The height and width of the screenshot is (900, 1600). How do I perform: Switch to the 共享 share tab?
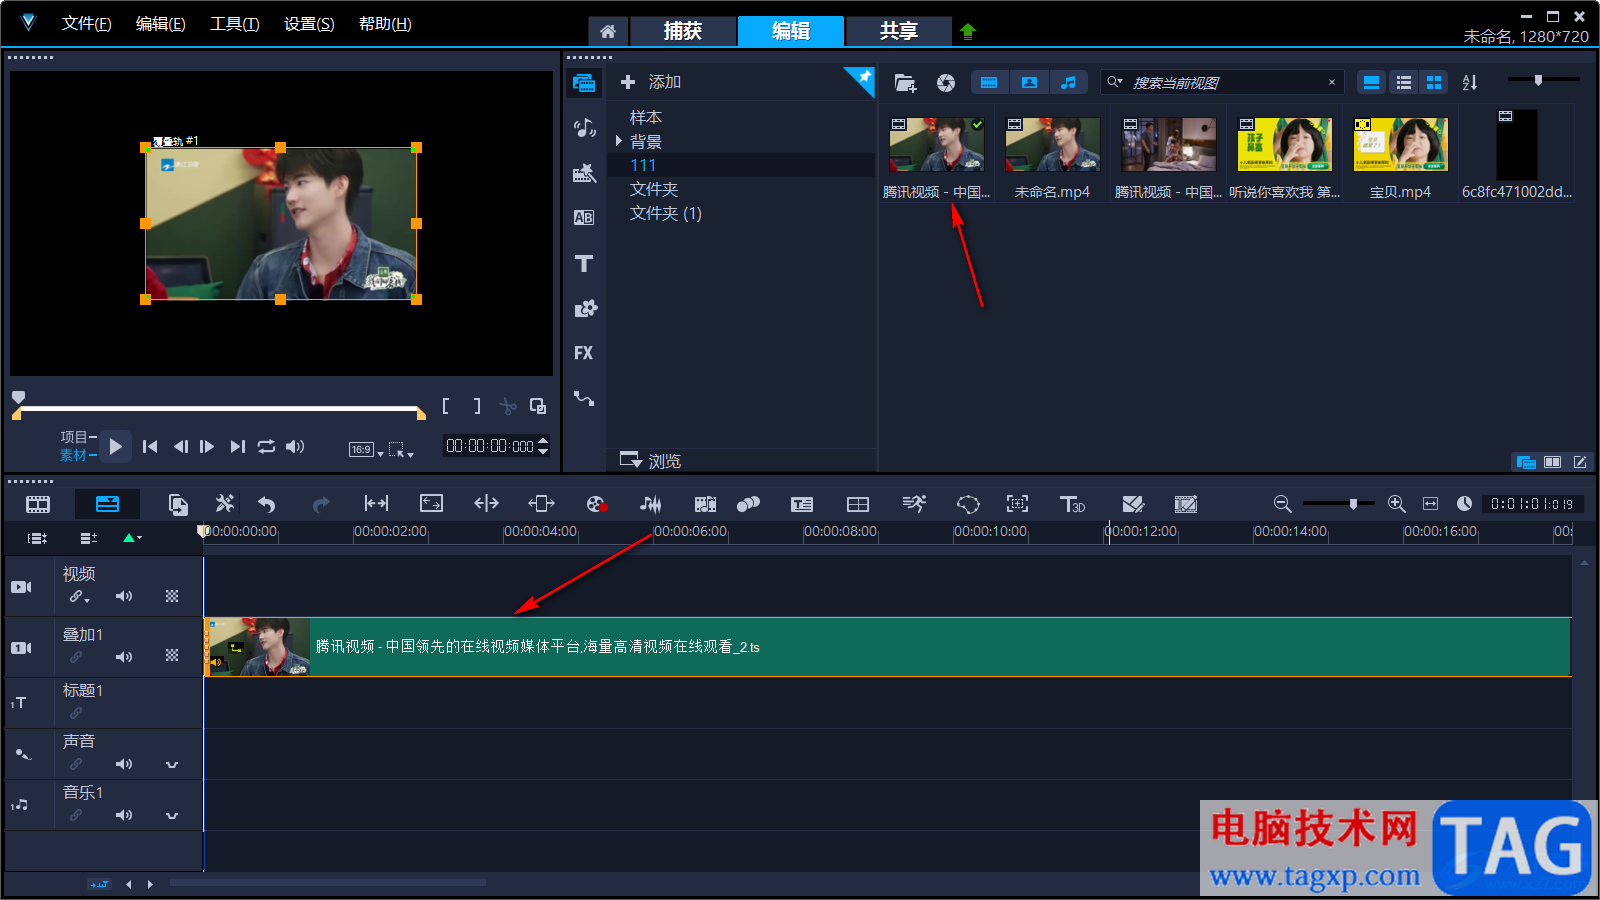click(x=899, y=31)
